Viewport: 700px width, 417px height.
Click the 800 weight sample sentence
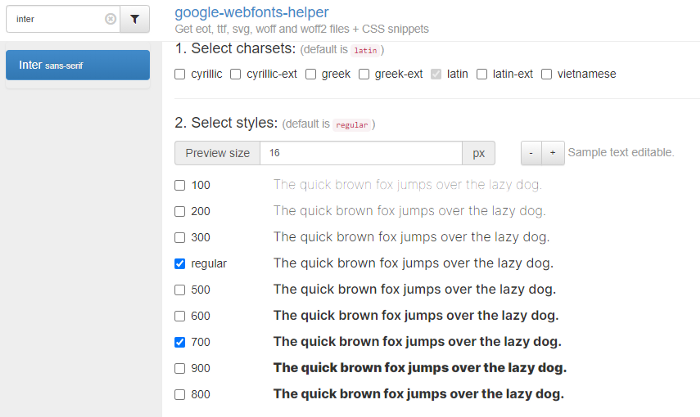pyautogui.click(x=419, y=394)
